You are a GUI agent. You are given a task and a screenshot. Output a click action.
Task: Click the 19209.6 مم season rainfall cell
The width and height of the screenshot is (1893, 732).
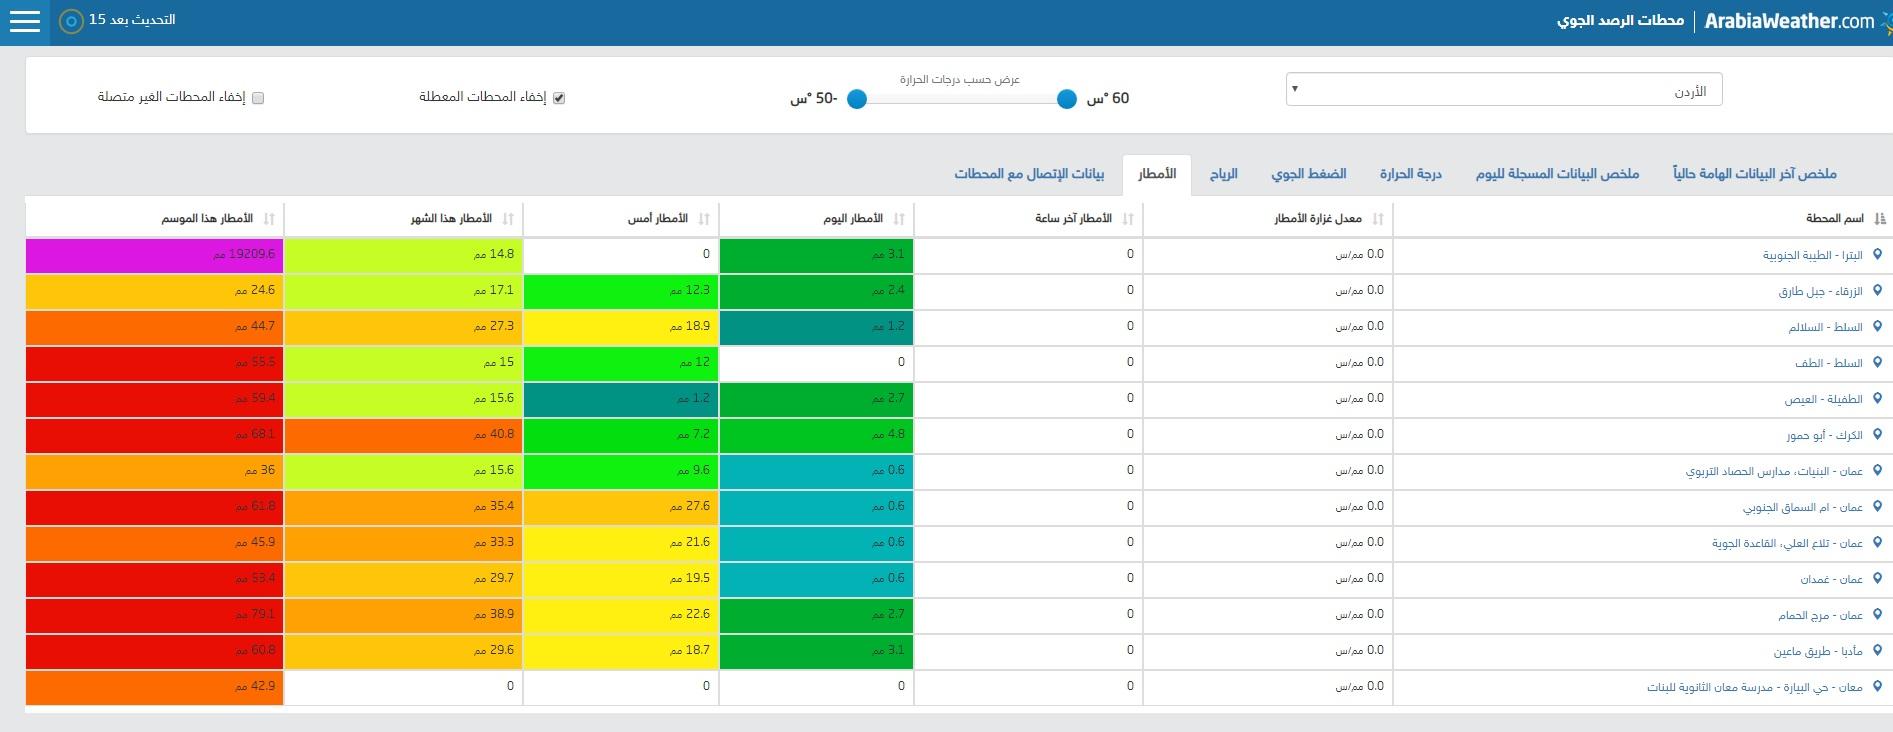pyautogui.click(x=155, y=255)
